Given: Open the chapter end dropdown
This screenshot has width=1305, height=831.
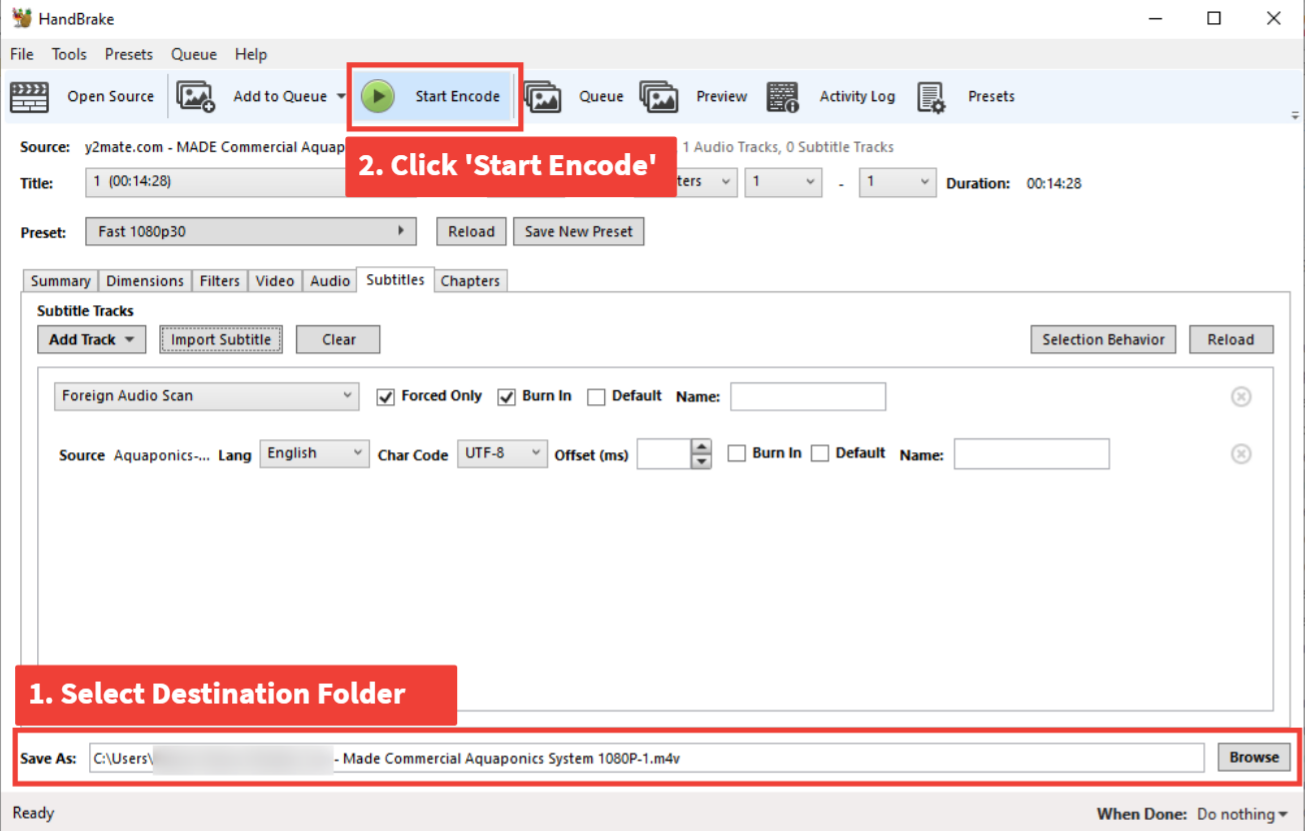Looking at the screenshot, I should pyautogui.click(x=897, y=182).
